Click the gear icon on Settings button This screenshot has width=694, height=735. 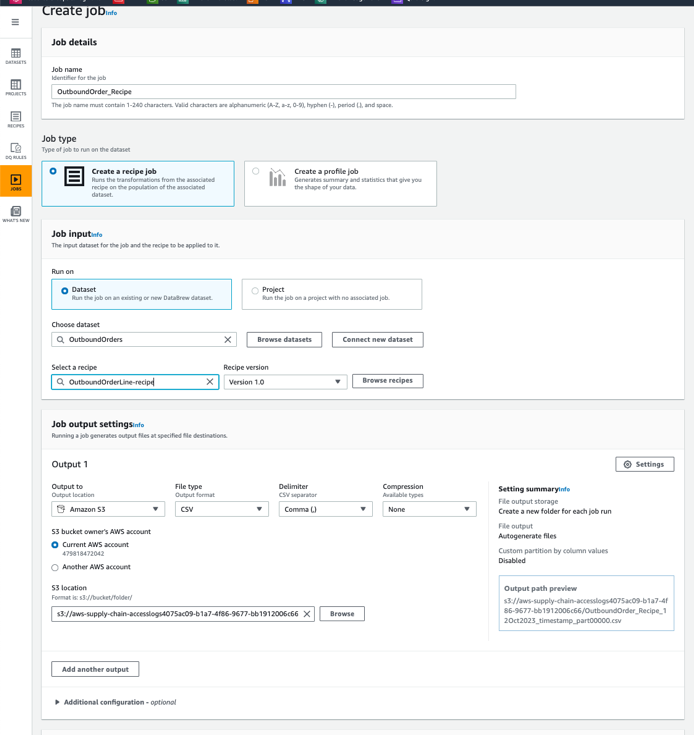pos(627,465)
